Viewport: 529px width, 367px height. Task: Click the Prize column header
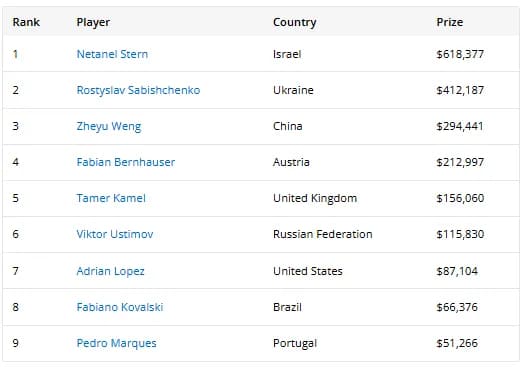[449, 22]
